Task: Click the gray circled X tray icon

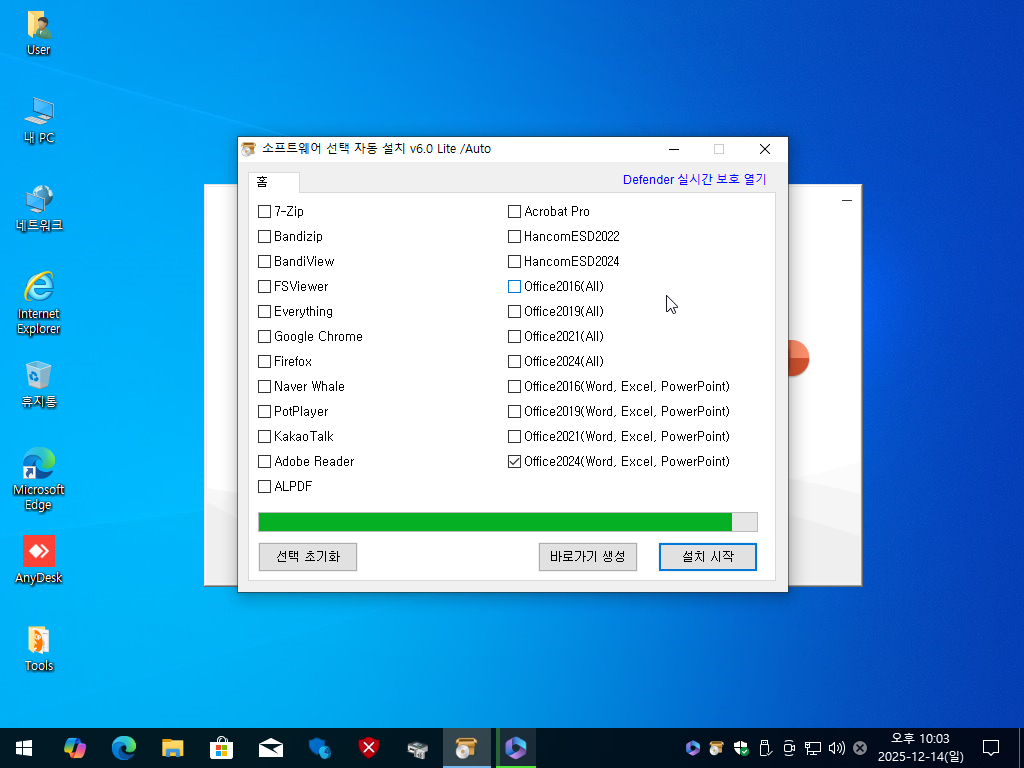Action: (860, 748)
